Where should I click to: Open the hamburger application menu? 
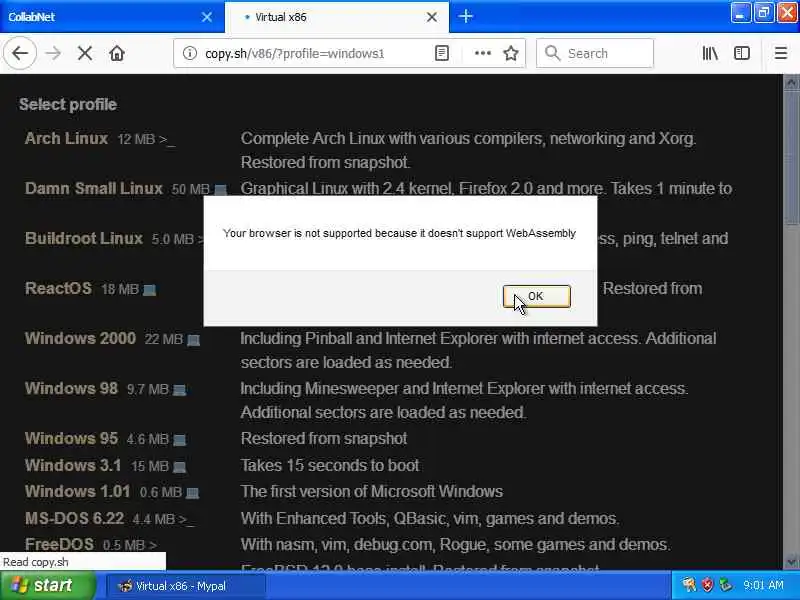click(x=781, y=53)
